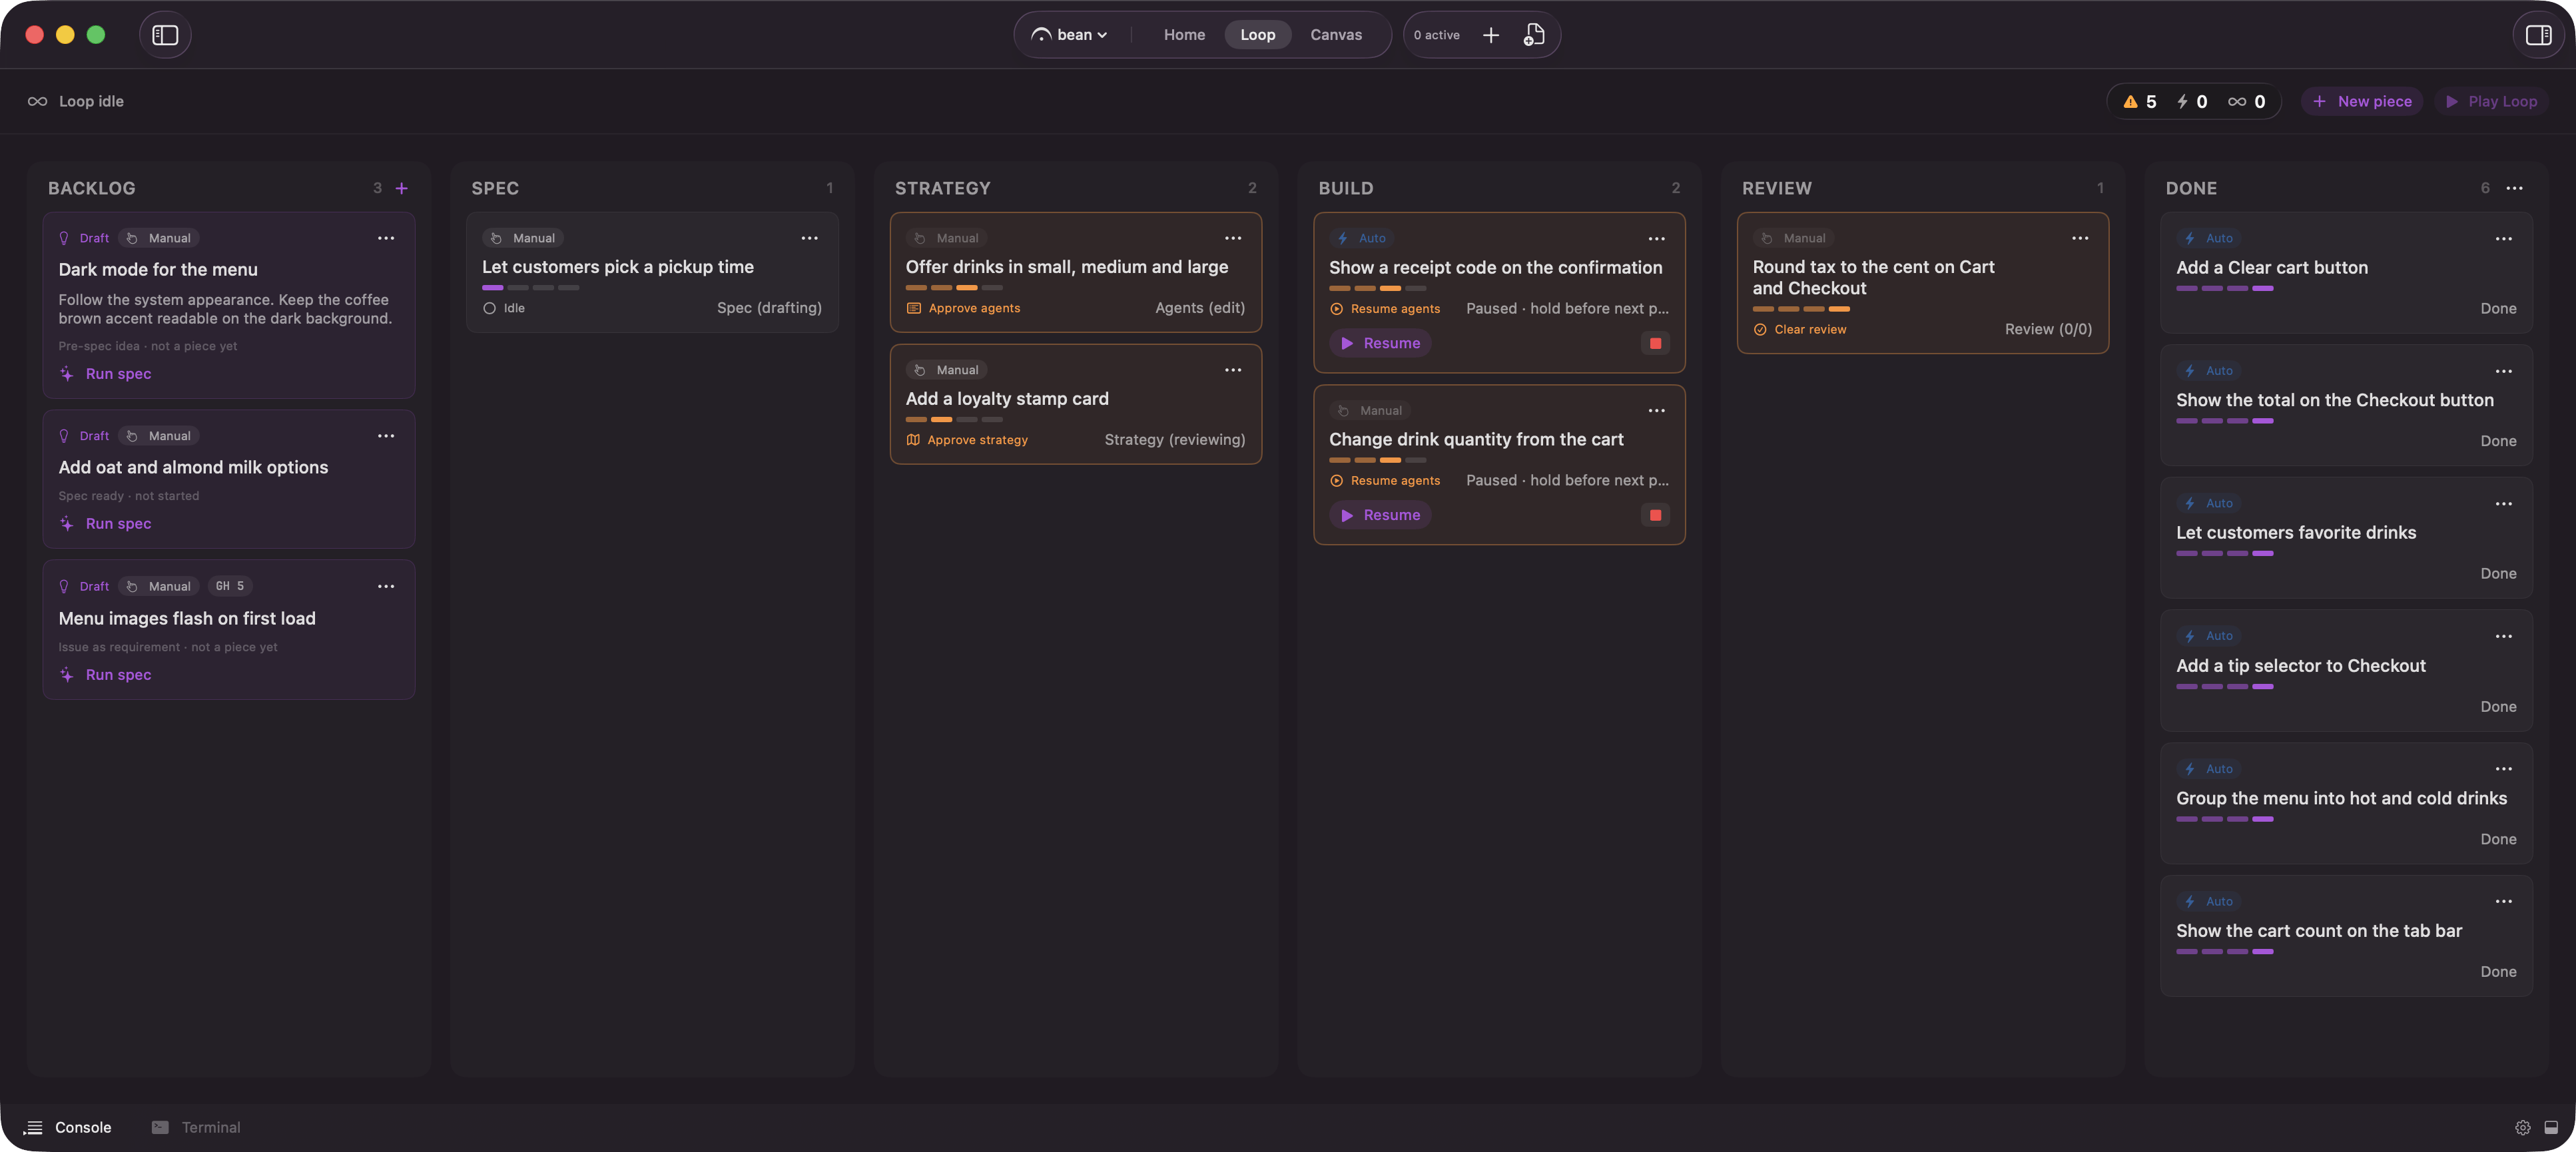Open the Done column options menu

pyautogui.click(x=2514, y=188)
